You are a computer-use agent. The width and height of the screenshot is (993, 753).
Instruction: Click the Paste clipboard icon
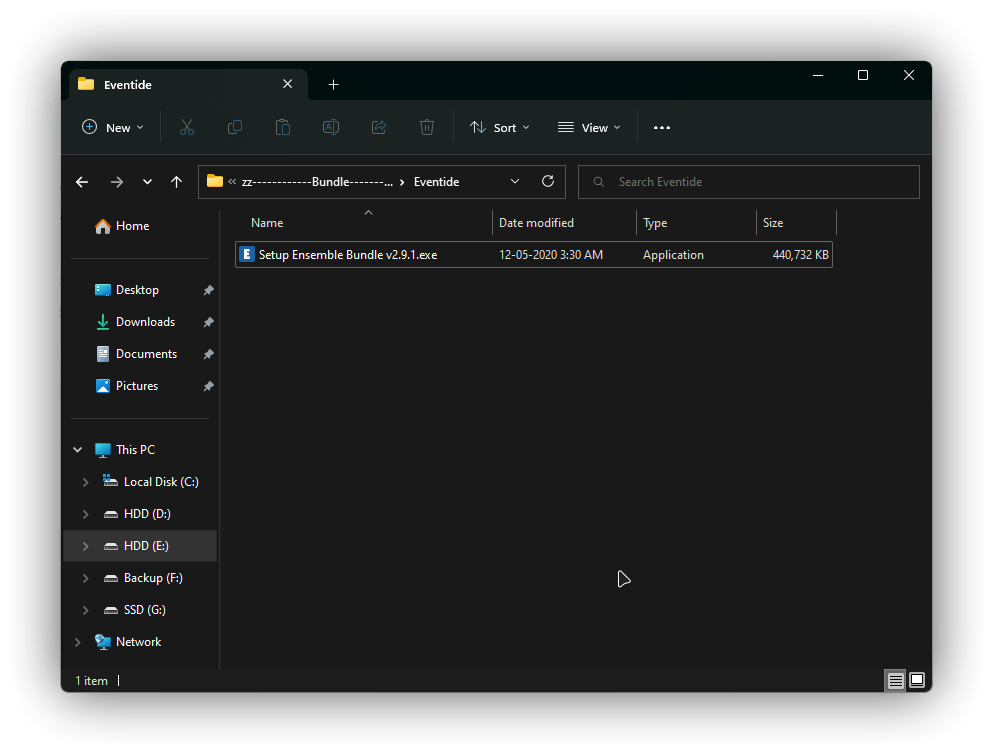(282, 127)
